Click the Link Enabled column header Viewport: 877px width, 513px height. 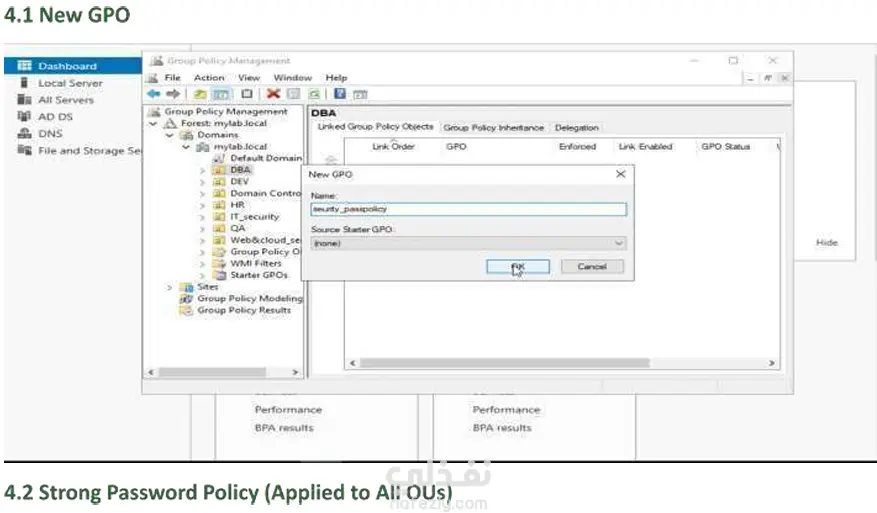click(645, 147)
